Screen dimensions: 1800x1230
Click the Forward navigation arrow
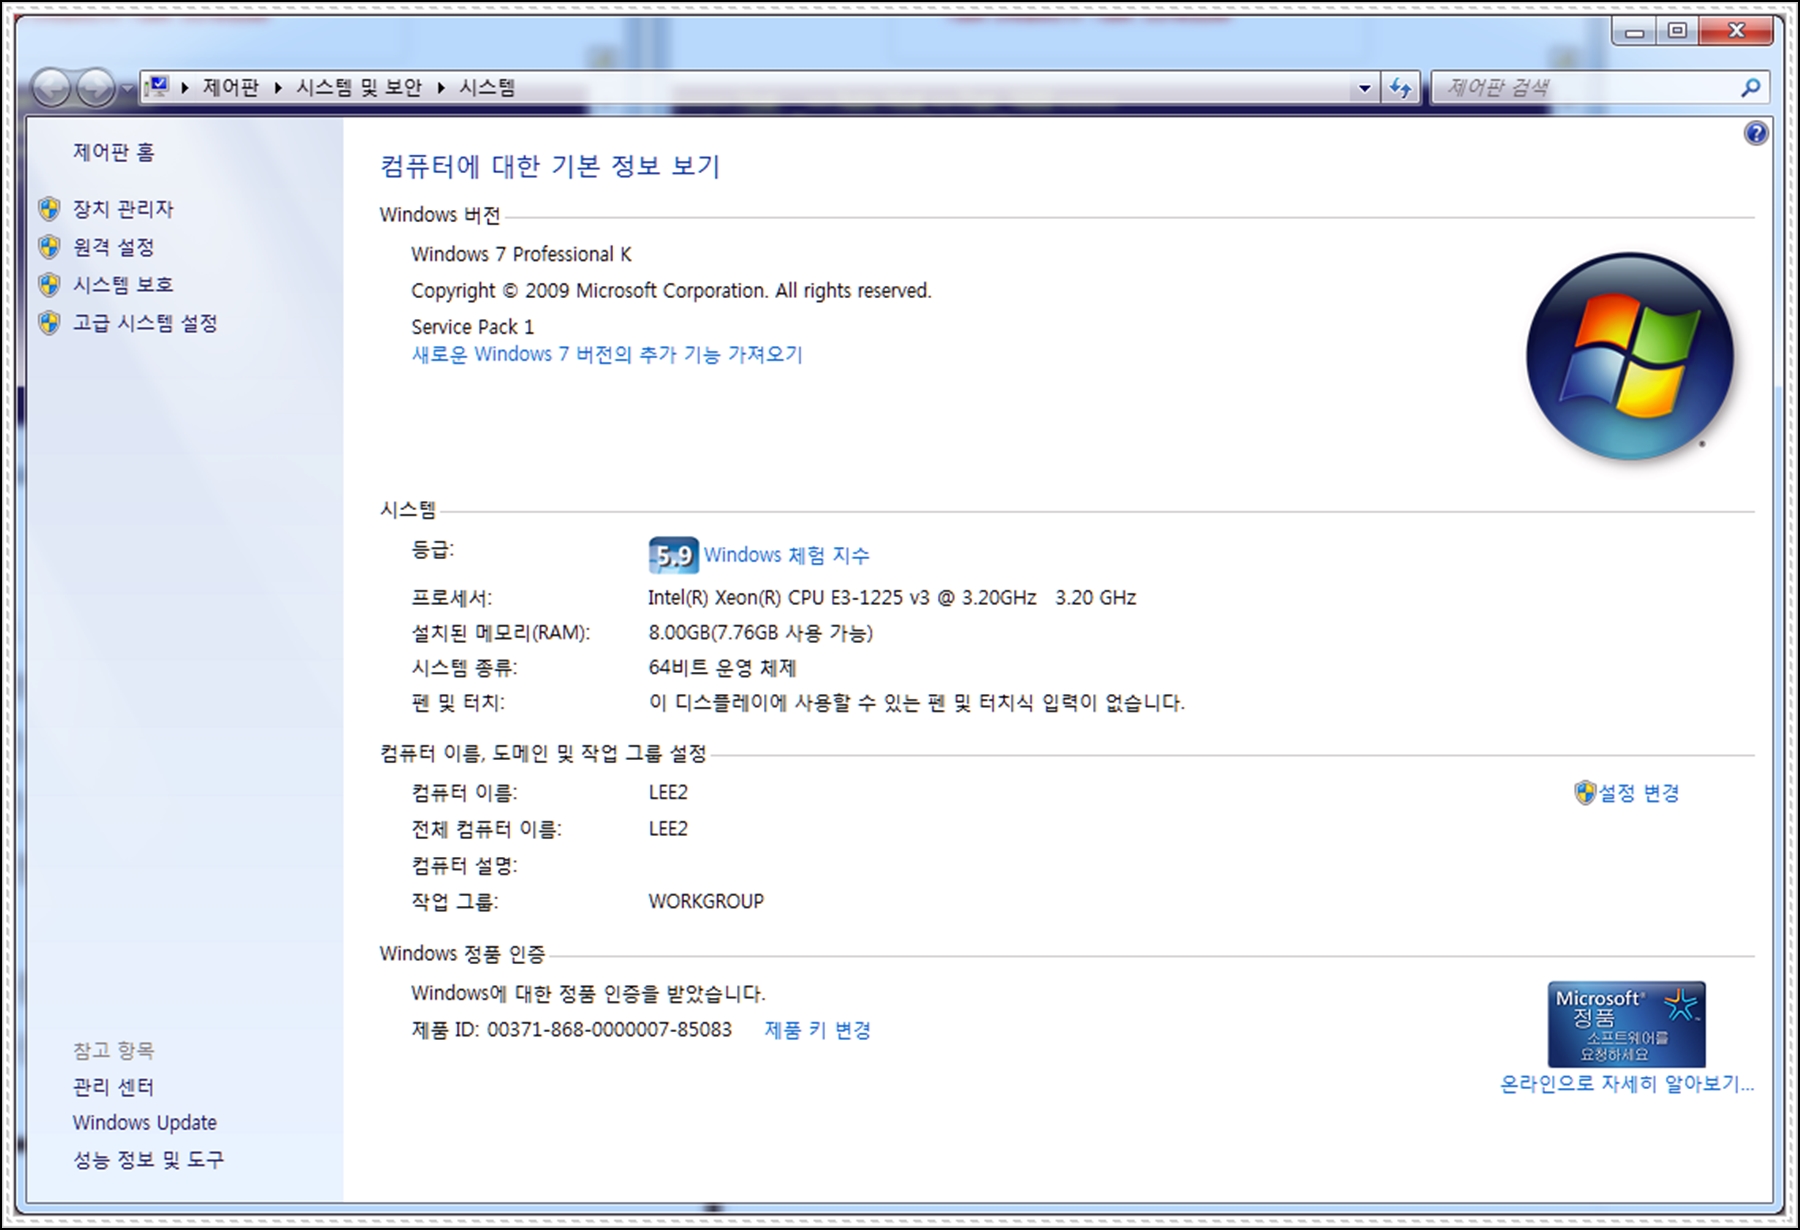(x=96, y=88)
